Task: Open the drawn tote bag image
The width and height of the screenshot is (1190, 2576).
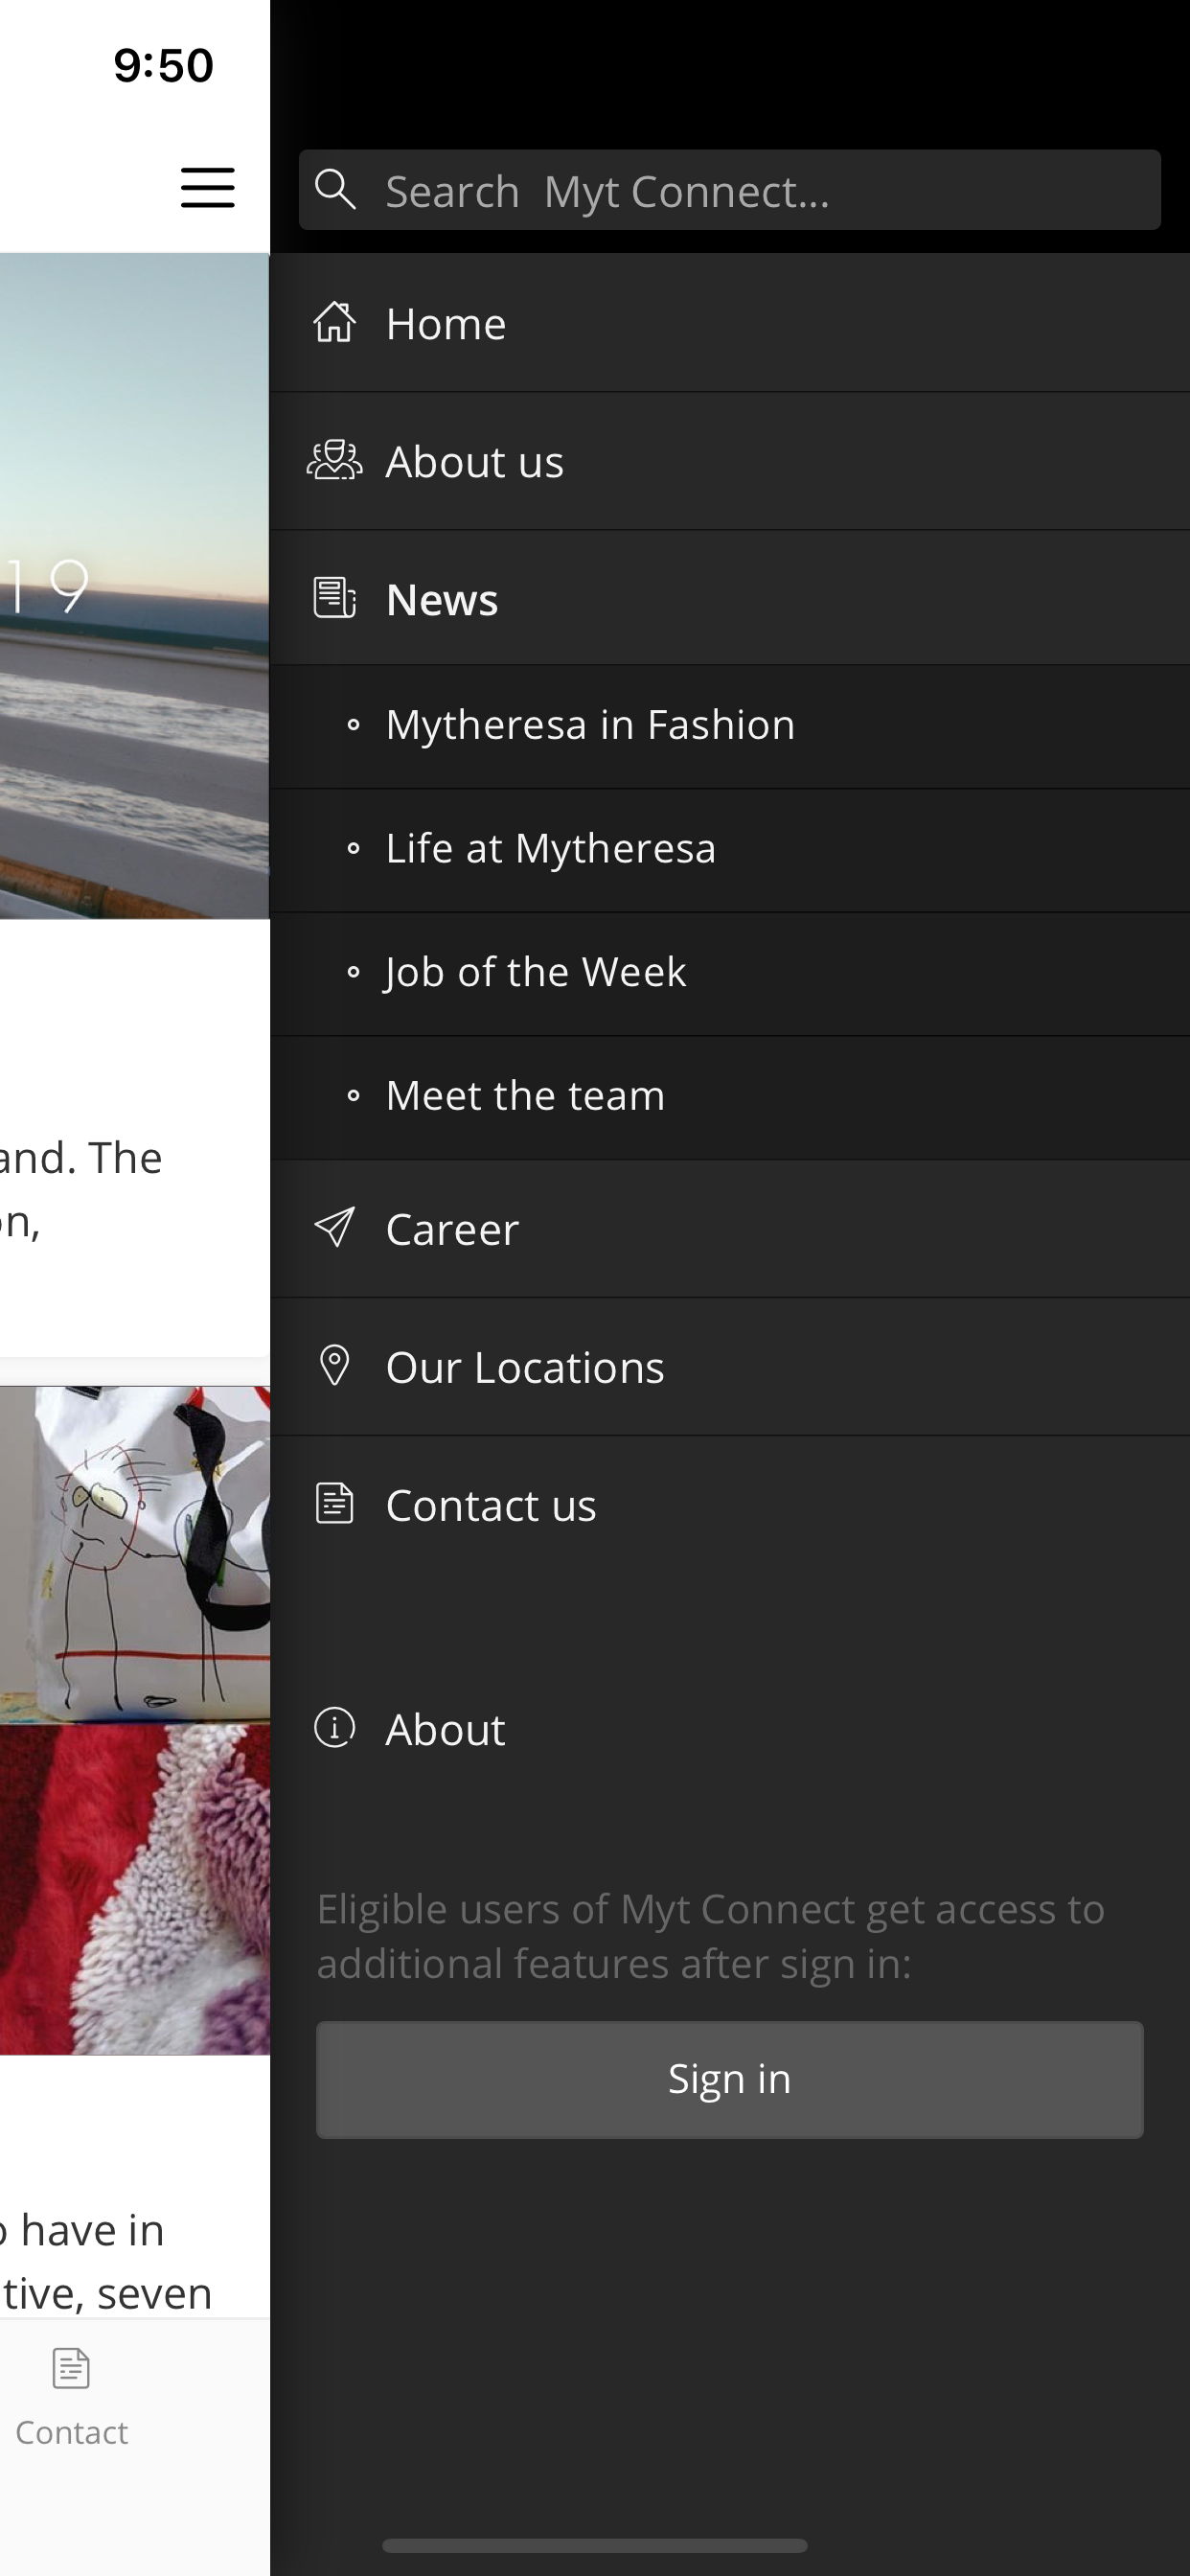Action: tap(134, 1554)
